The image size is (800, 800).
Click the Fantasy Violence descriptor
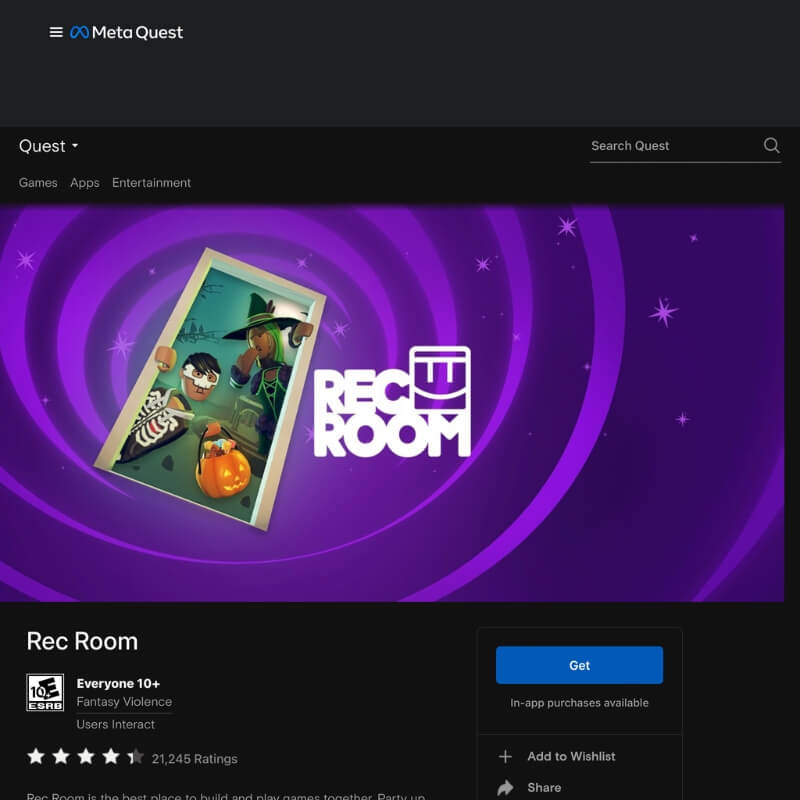click(x=124, y=702)
